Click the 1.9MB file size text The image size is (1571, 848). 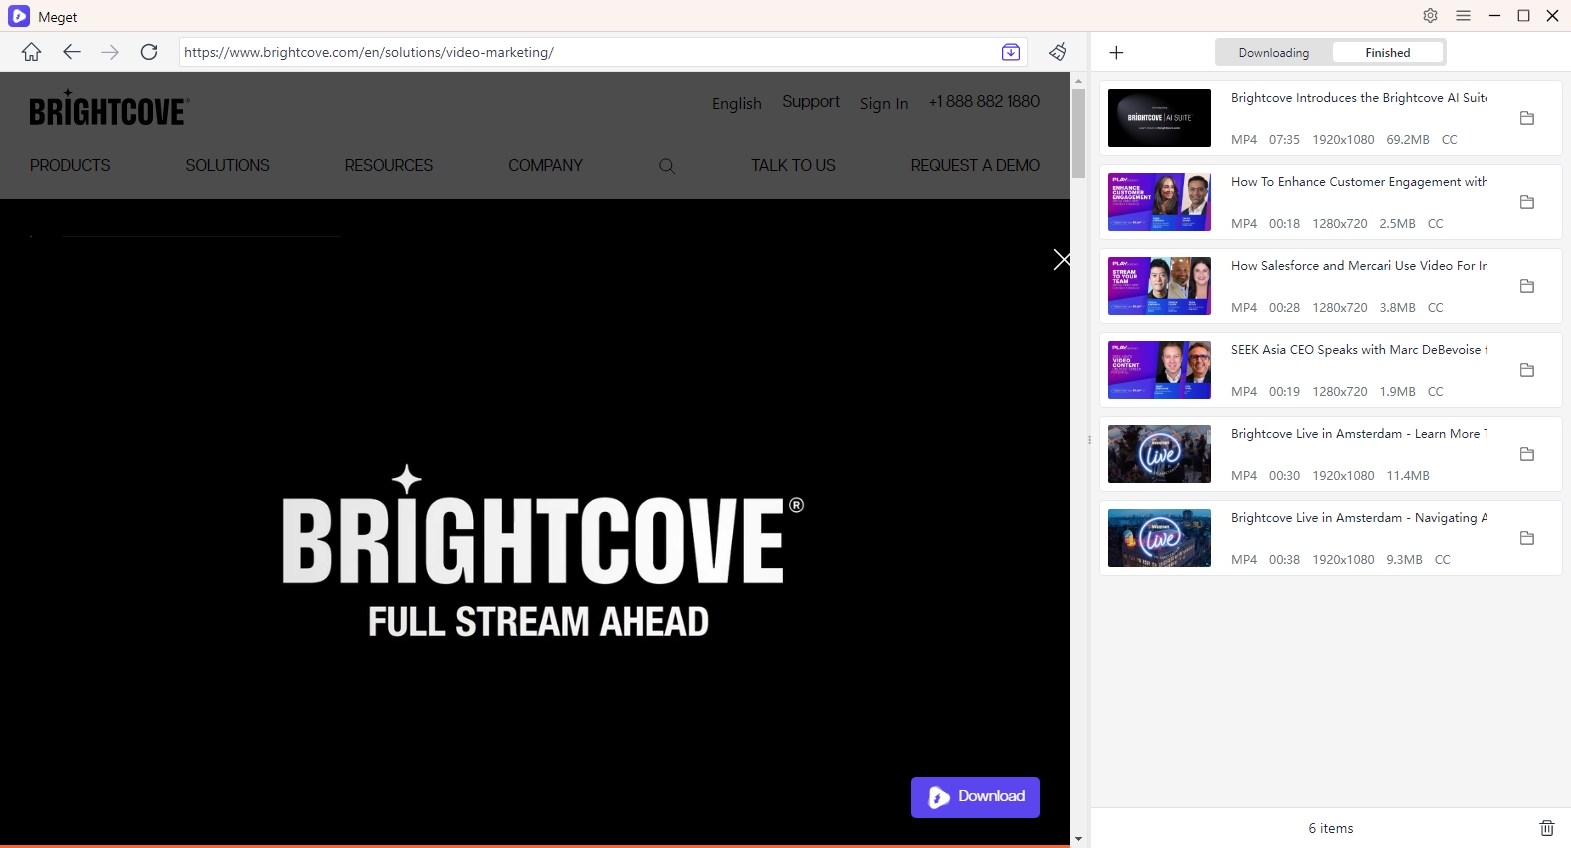click(x=1397, y=392)
